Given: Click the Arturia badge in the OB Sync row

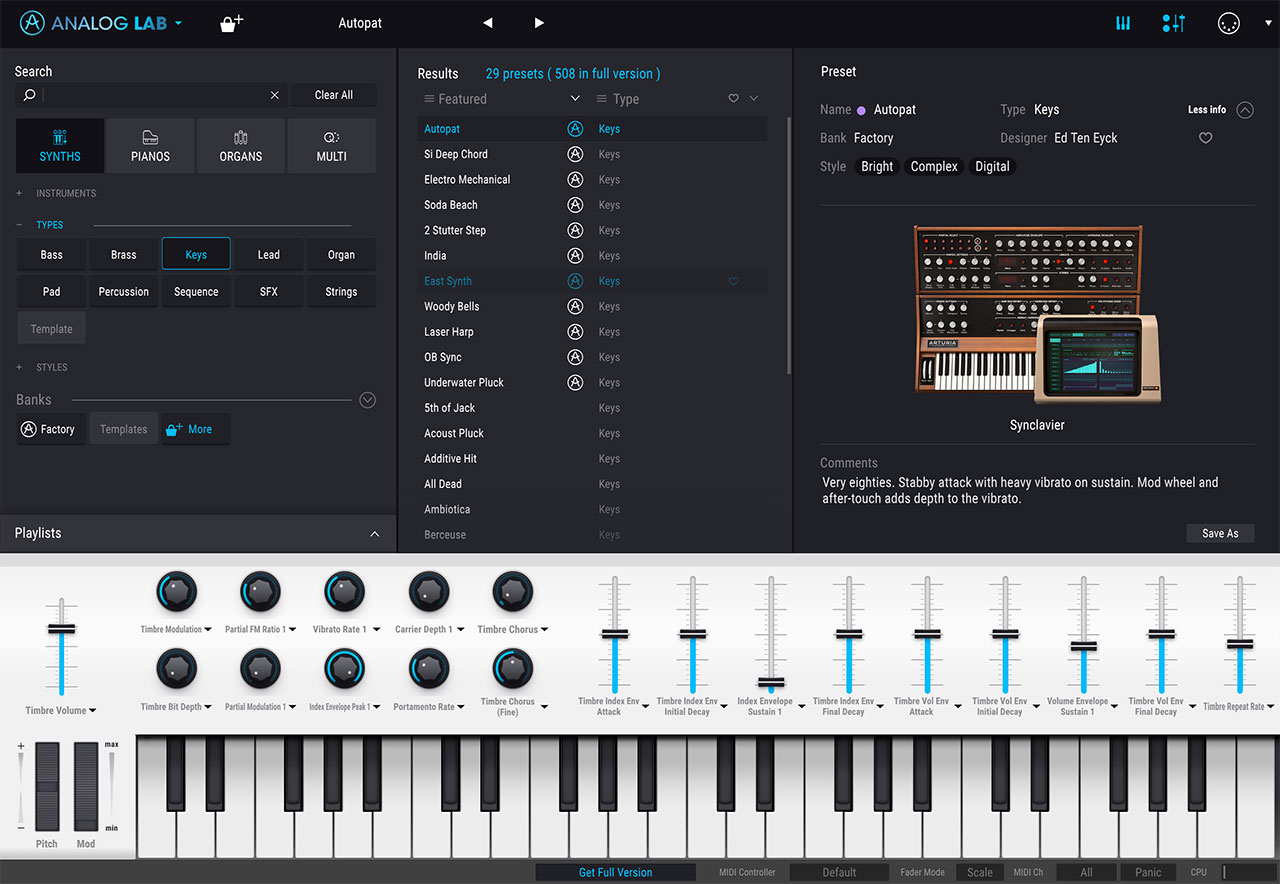Looking at the screenshot, I should [x=575, y=357].
